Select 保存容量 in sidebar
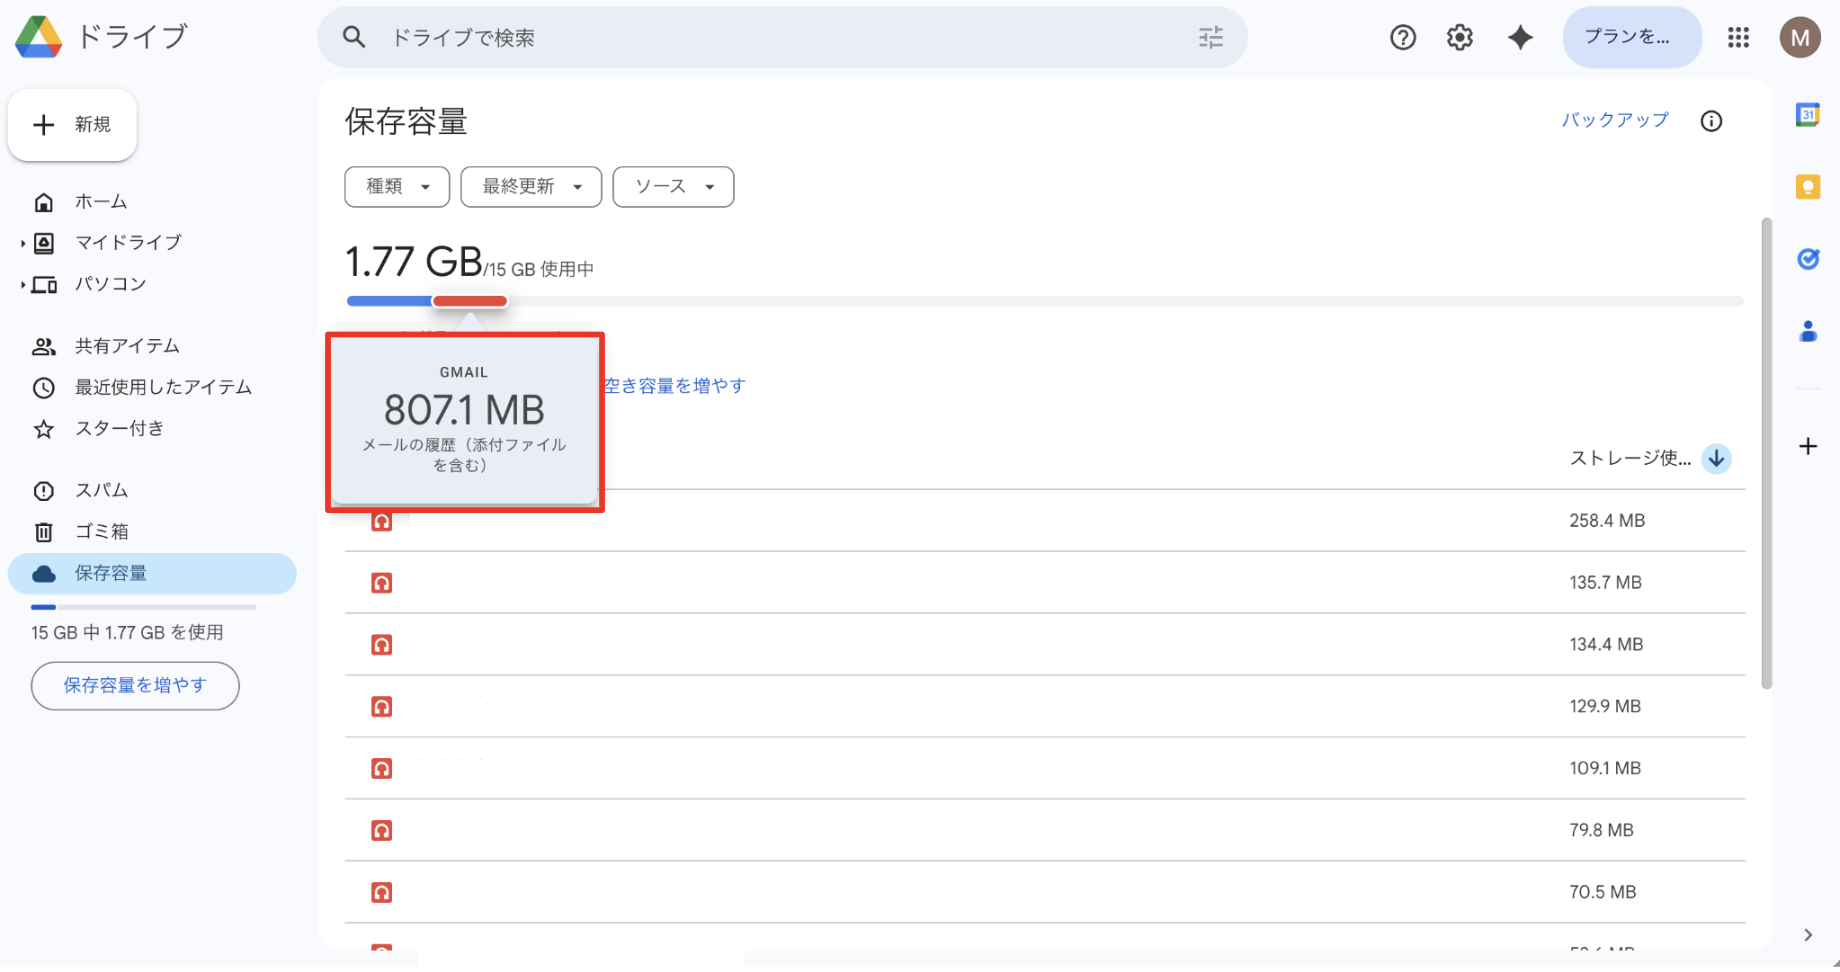 [152, 574]
